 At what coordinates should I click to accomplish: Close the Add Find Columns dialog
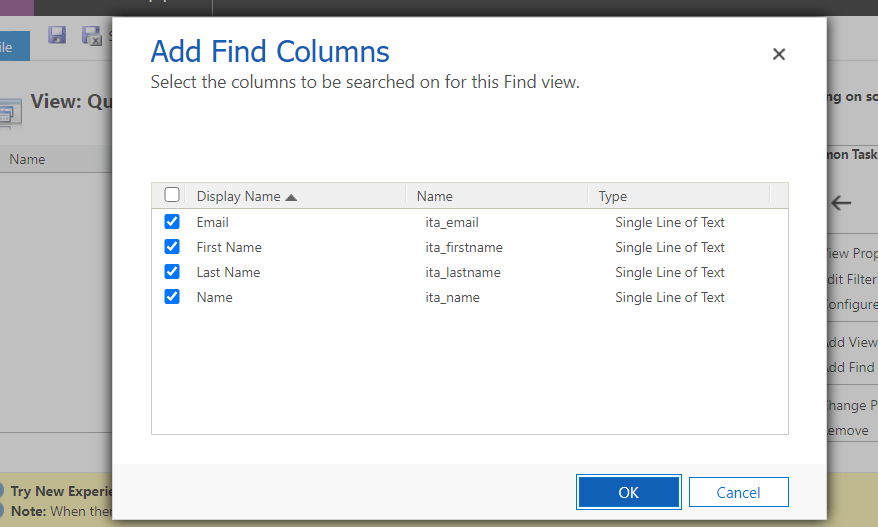tap(779, 55)
